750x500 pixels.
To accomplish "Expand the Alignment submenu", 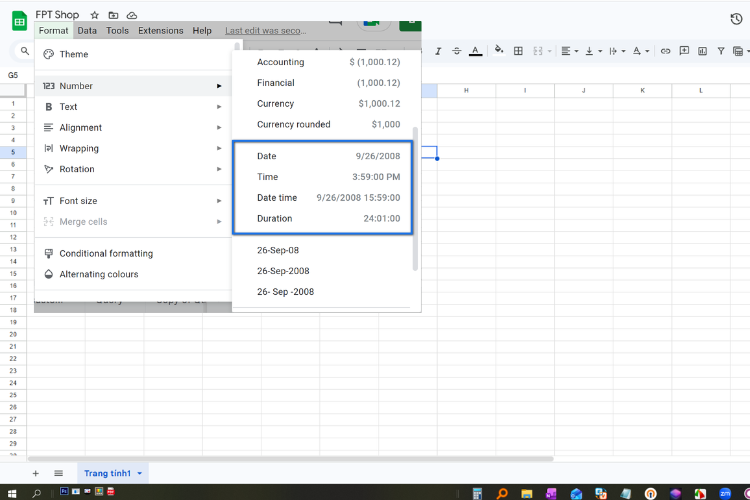I will (x=133, y=128).
